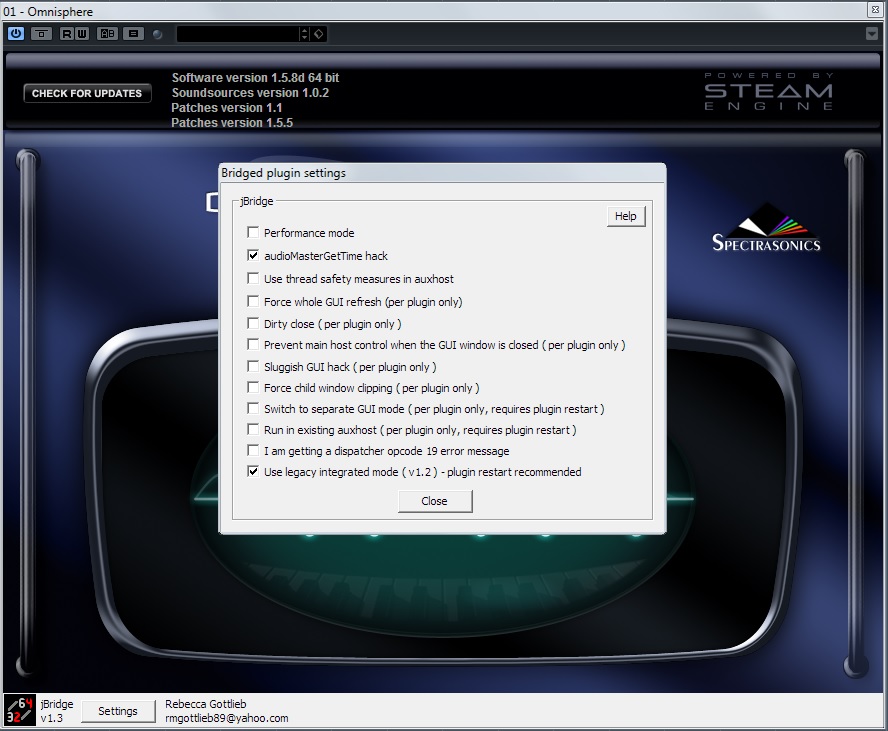Click the preset up/down stepper arrows
This screenshot has height=731, width=888.
305,34
